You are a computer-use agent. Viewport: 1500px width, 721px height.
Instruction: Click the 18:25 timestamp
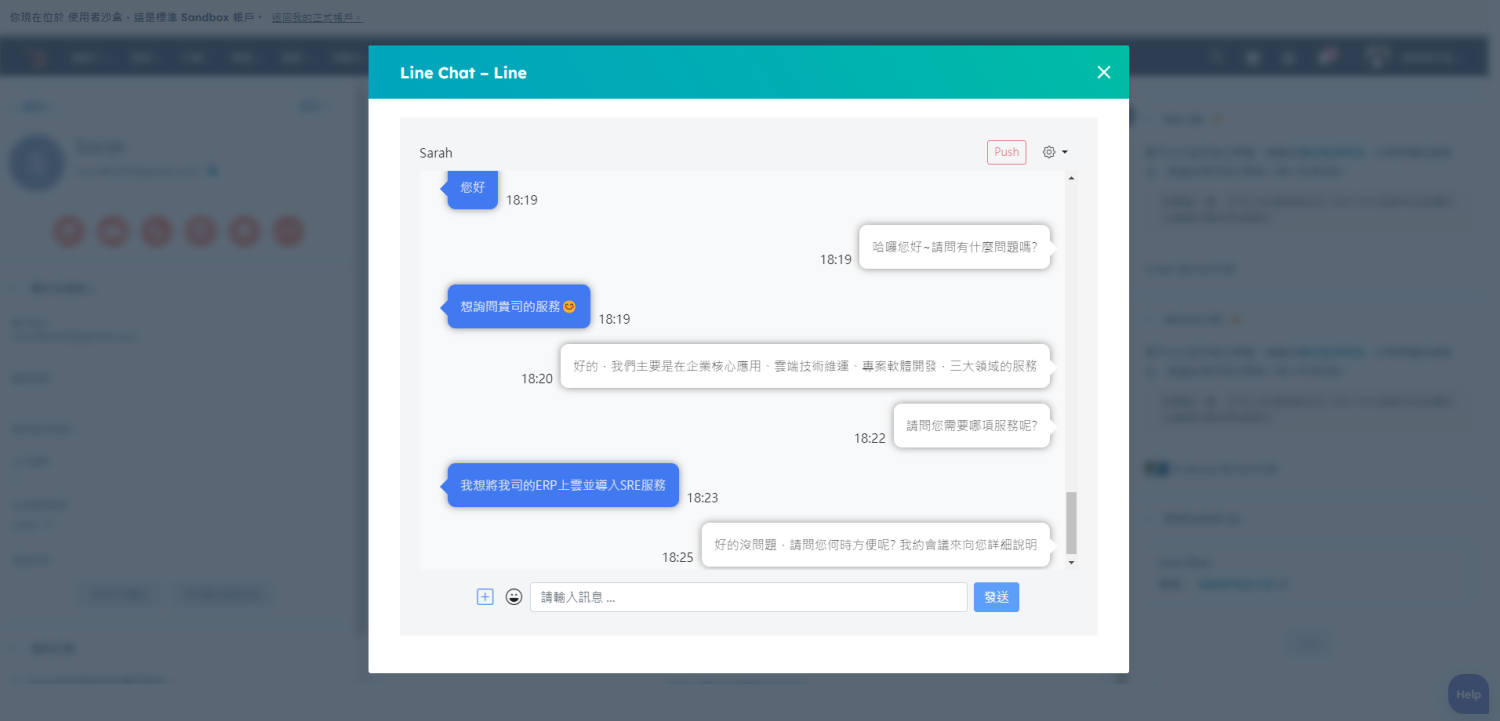pos(677,557)
